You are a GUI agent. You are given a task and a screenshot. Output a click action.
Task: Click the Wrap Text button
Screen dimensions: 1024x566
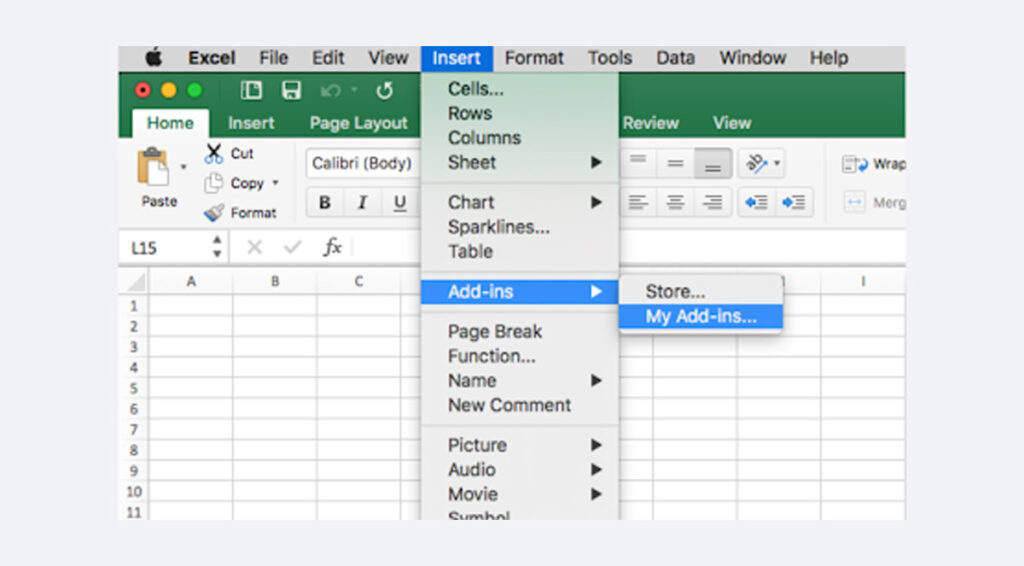873,164
